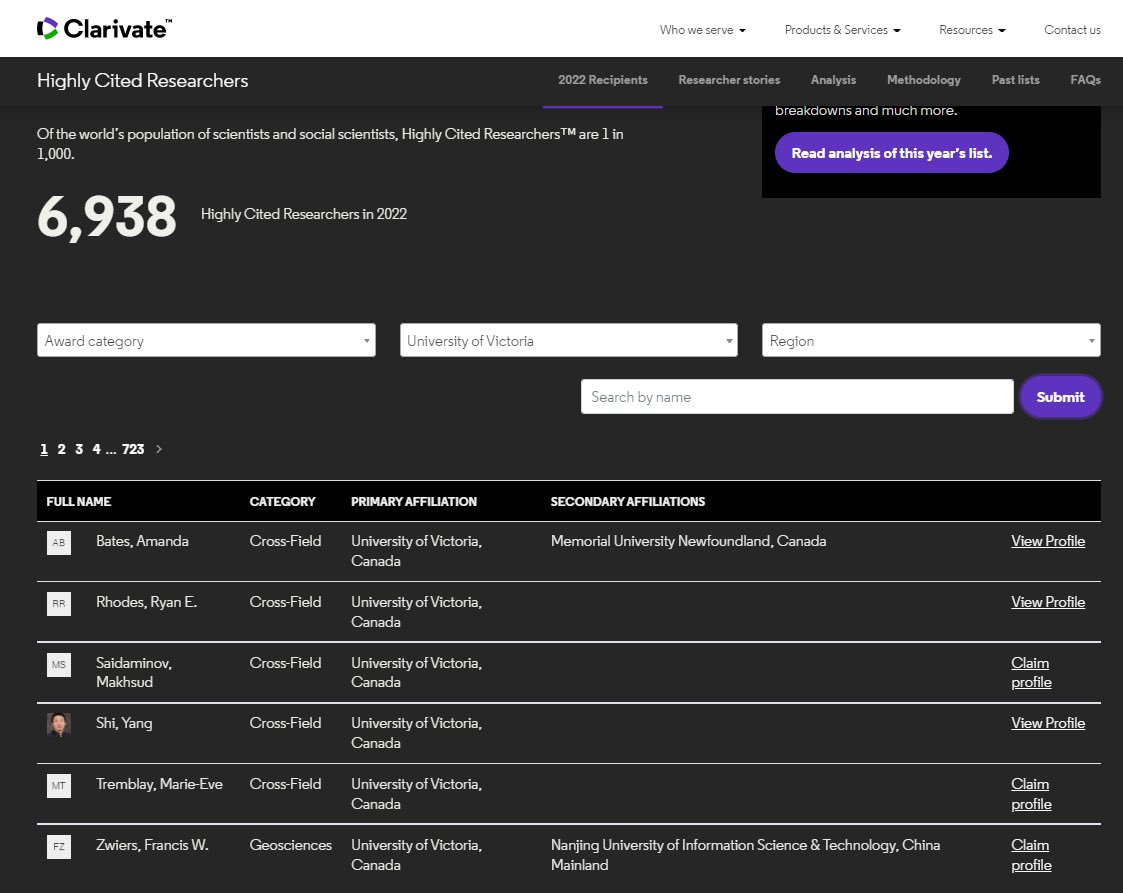Viewport: 1123px width, 893px height.
Task: Go to page 3
Action: click(x=79, y=449)
